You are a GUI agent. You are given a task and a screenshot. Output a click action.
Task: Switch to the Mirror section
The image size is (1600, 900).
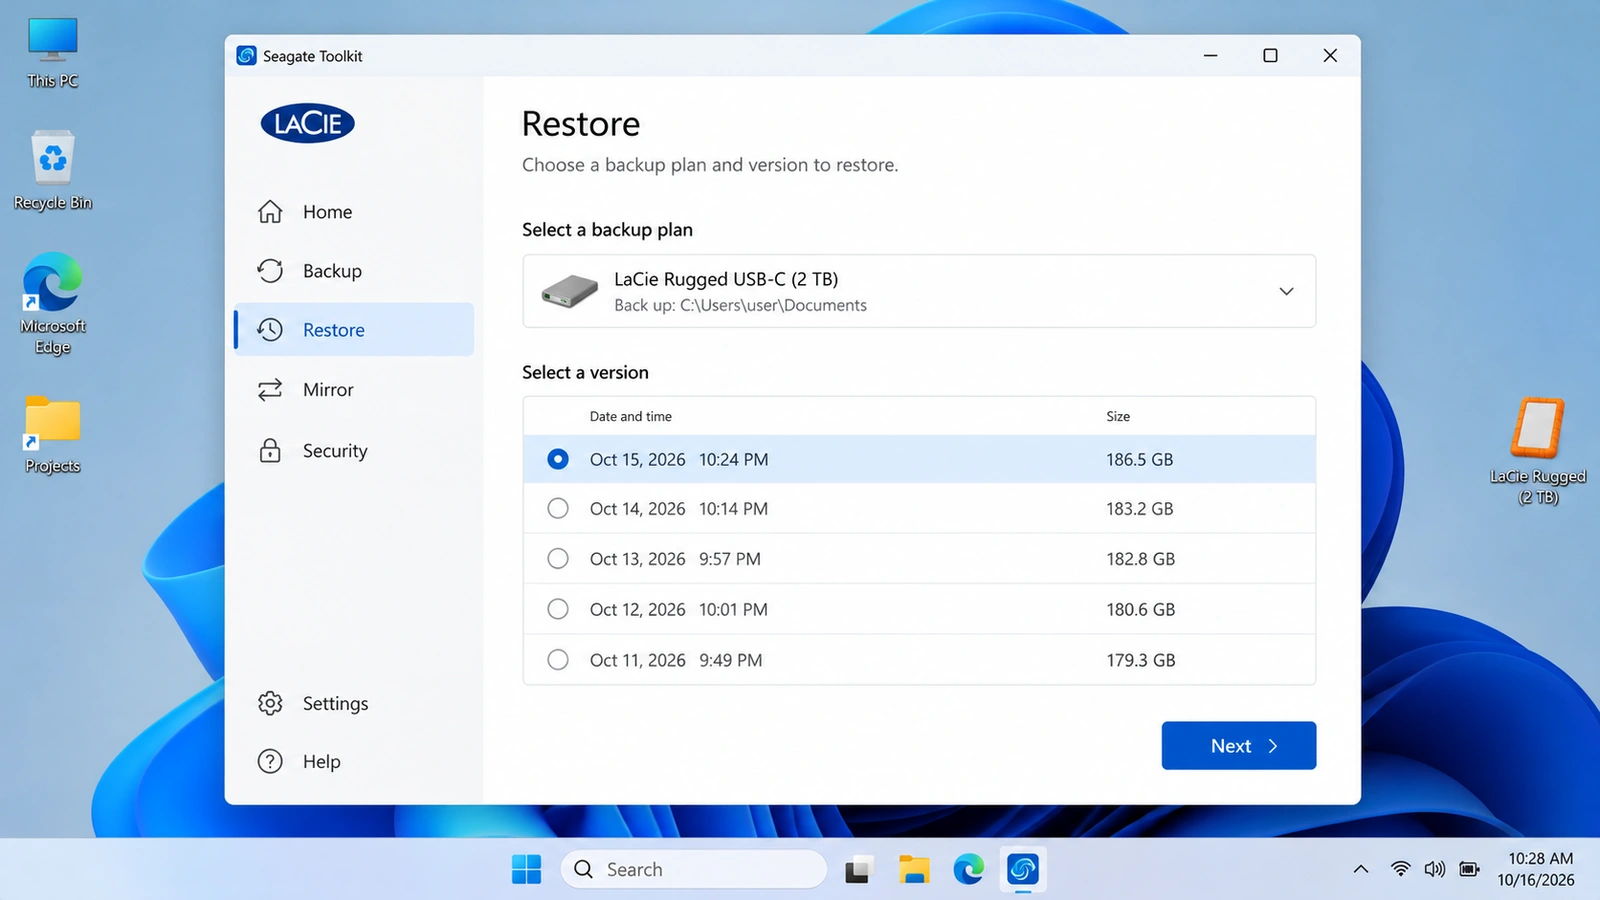pos(354,390)
